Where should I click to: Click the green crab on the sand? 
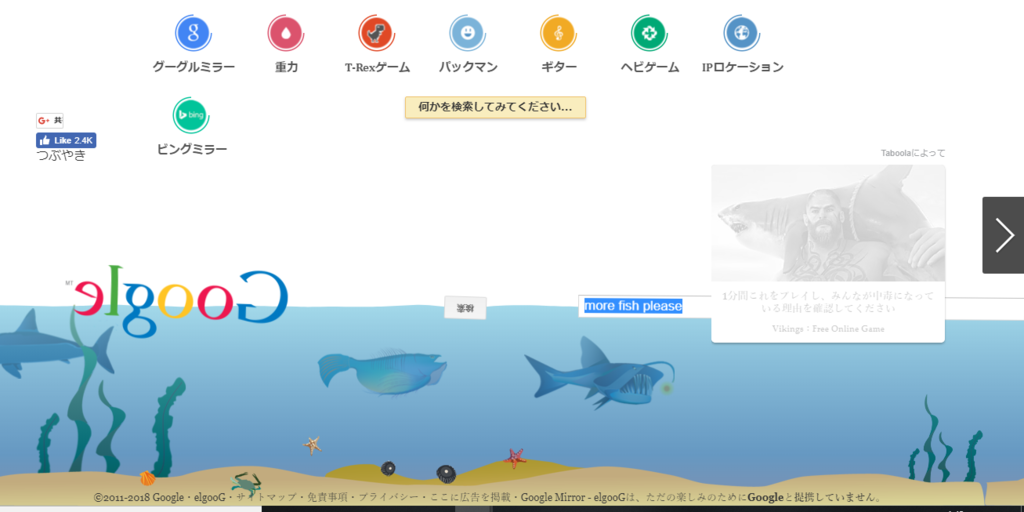click(246, 483)
